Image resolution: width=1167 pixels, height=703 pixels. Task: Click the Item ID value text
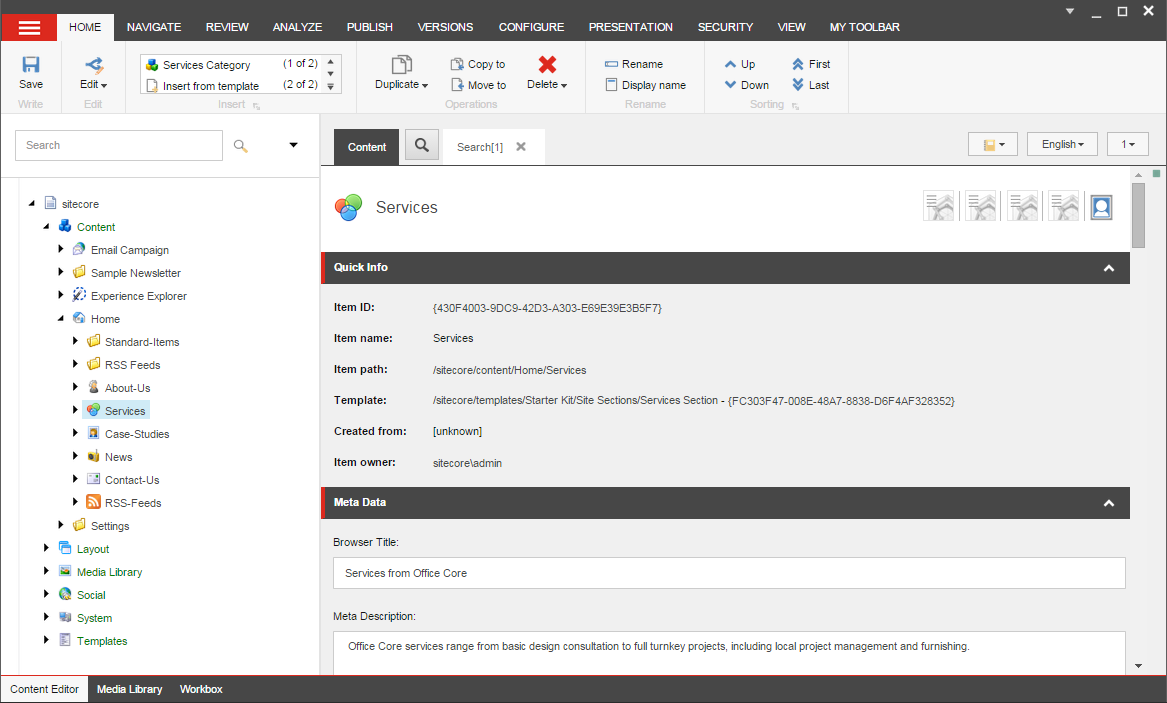click(547, 307)
